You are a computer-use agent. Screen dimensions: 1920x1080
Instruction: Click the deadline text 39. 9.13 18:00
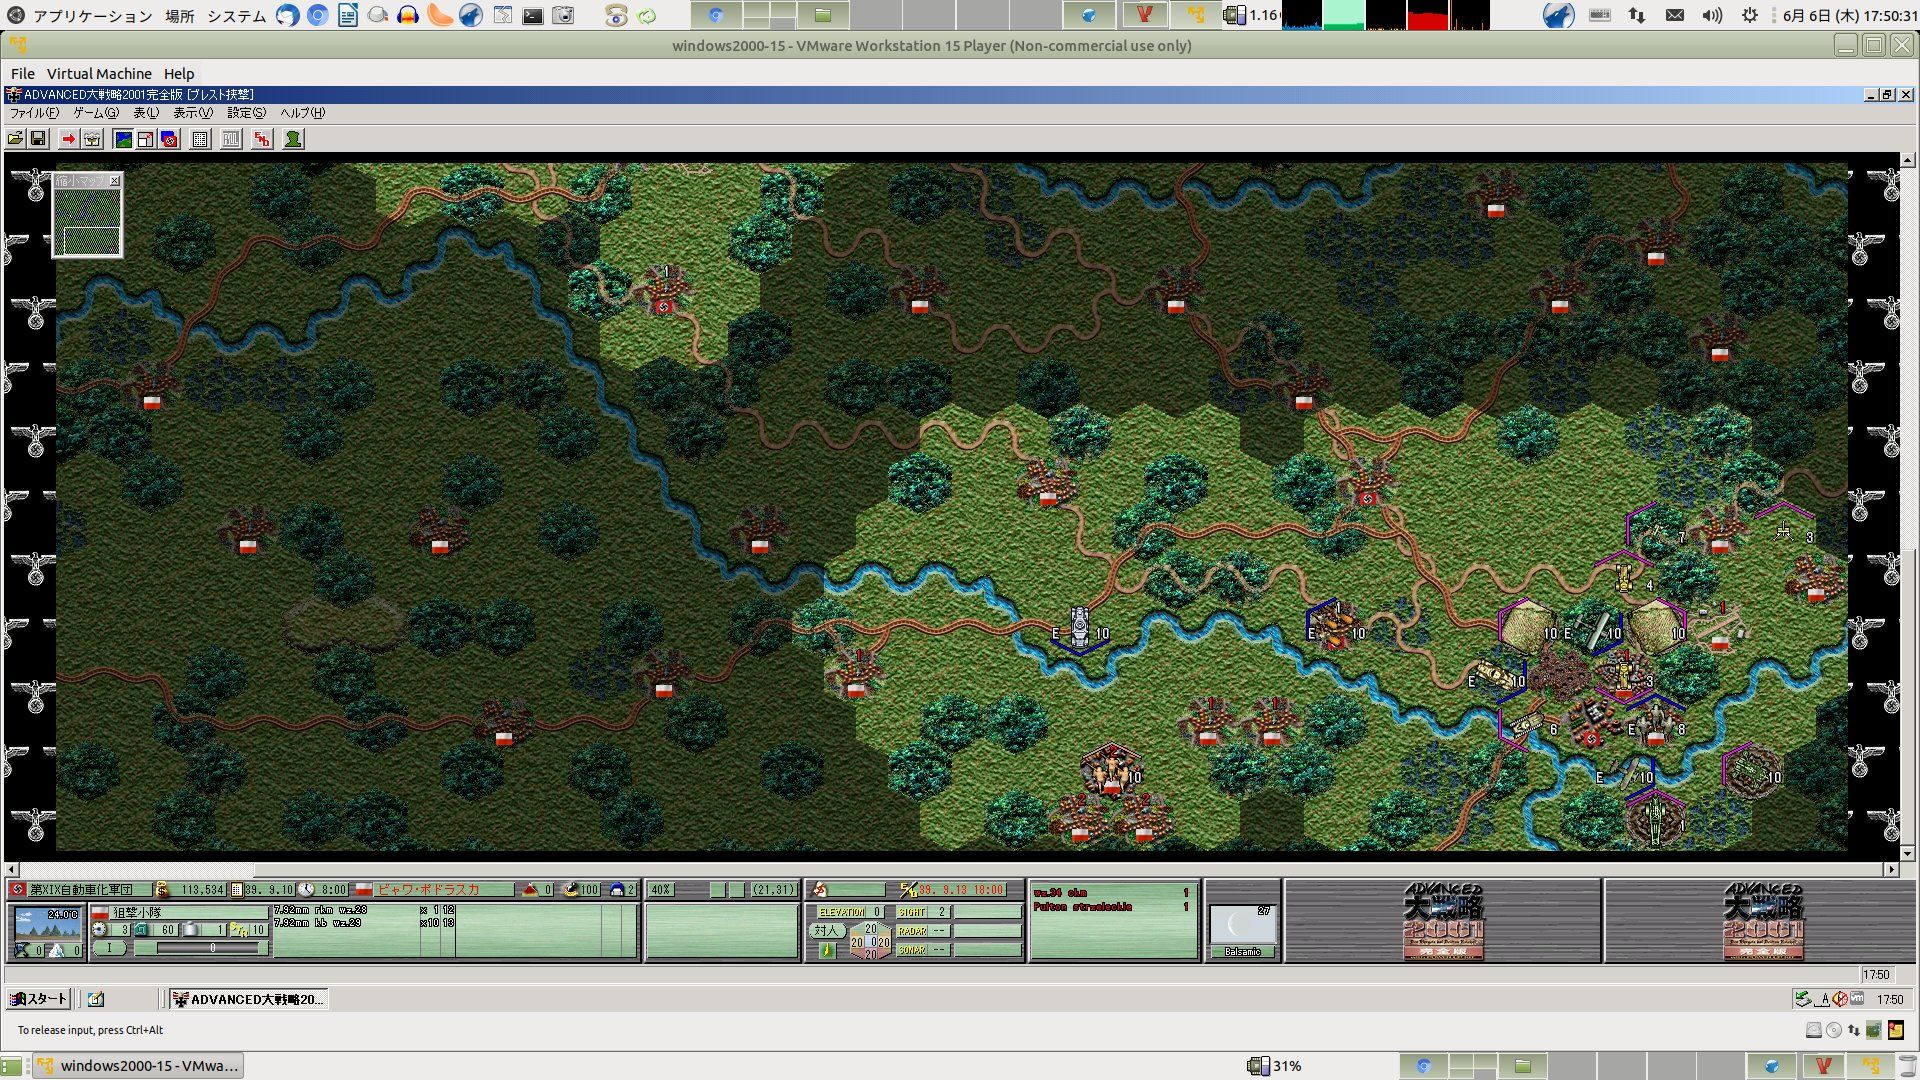click(x=961, y=890)
